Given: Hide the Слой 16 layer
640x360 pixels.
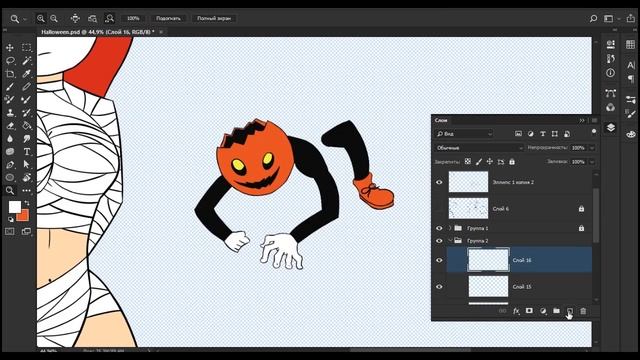Looking at the screenshot, I should 439,260.
